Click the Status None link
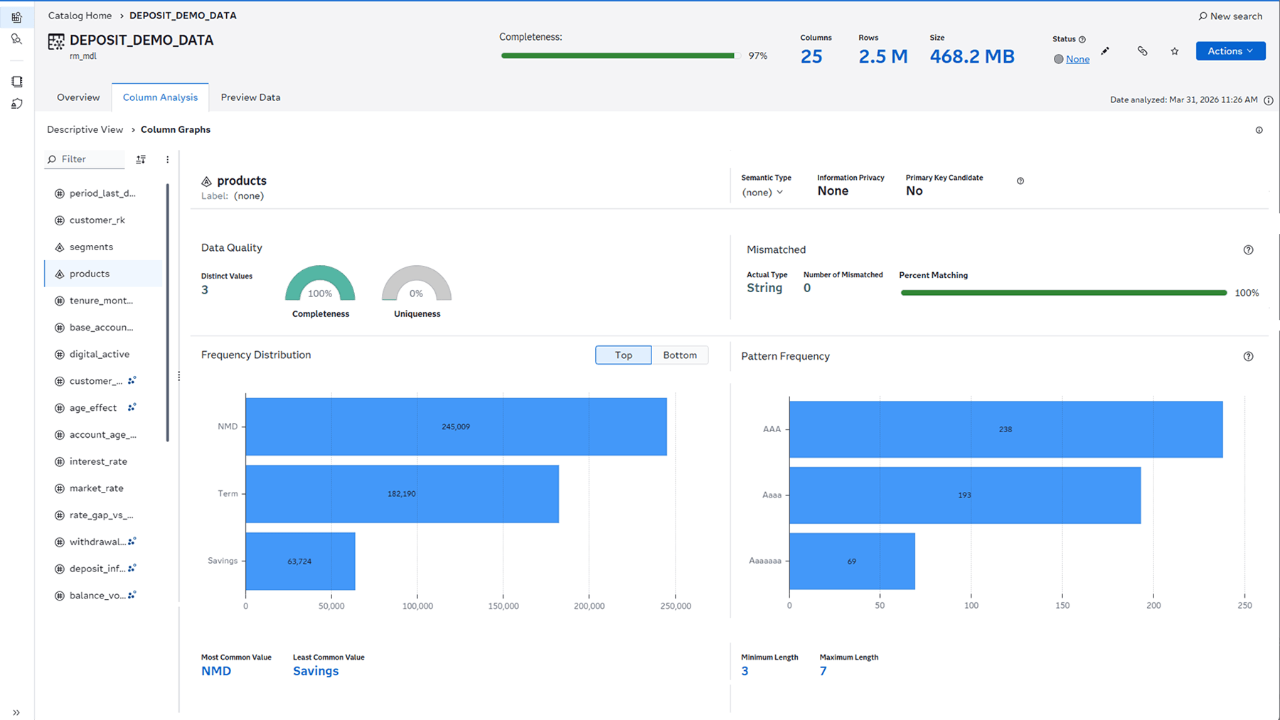1280x720 pixels. point(1077,59)
